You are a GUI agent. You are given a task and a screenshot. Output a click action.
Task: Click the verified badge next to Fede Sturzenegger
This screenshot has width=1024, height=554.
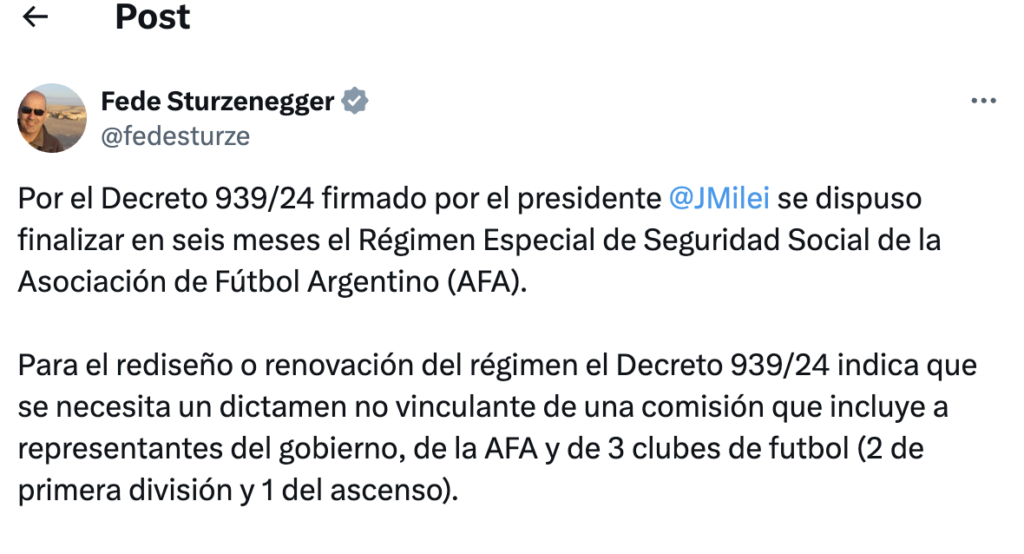356,101
